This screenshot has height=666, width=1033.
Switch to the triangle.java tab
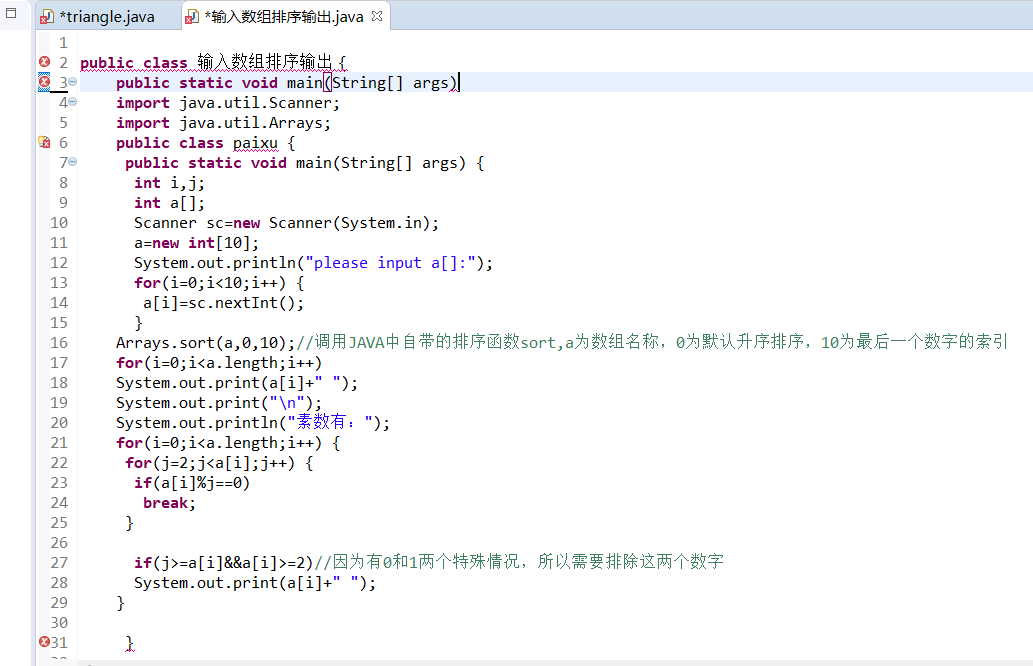pyautogui.click(x=107, y=16)
